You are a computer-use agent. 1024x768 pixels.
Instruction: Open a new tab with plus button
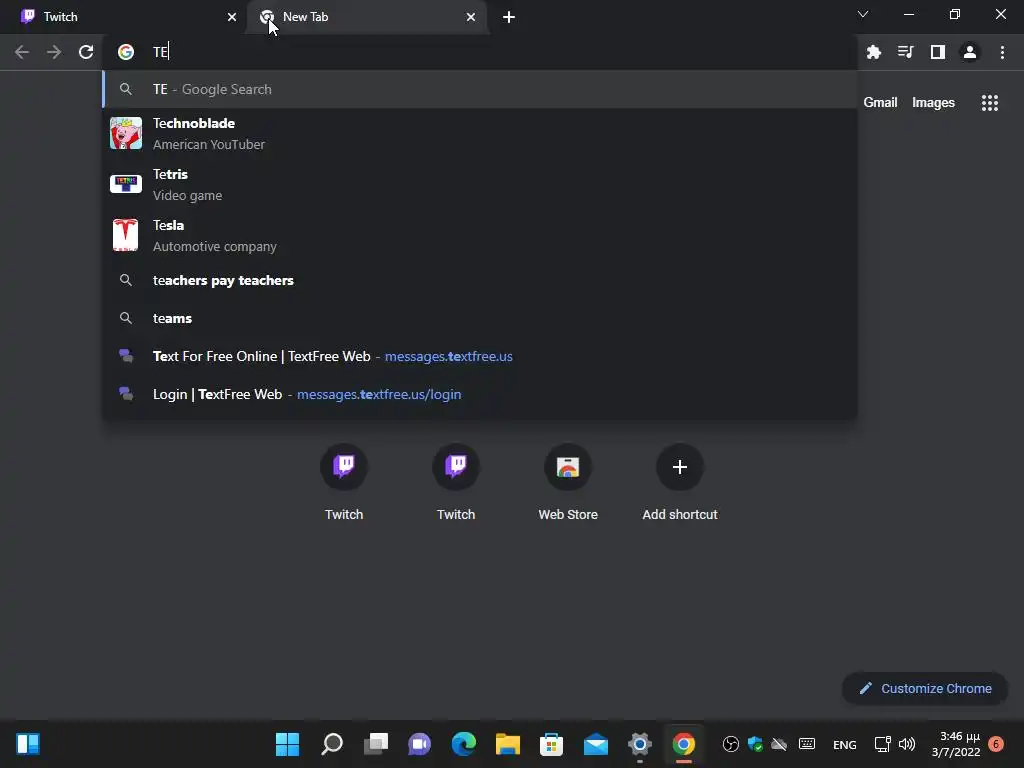tap(509, 17)
